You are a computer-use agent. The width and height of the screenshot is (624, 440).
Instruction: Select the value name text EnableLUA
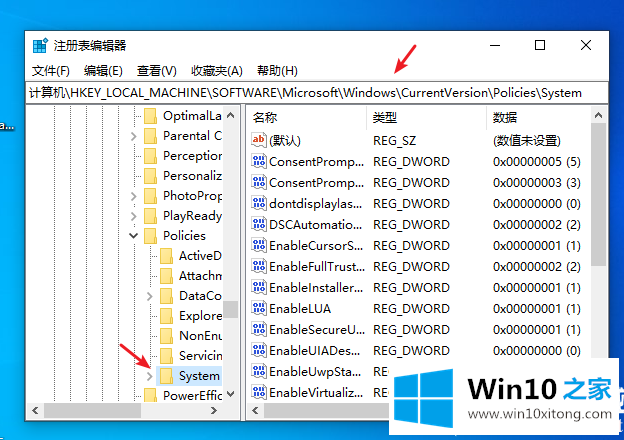tap(300, 309)
